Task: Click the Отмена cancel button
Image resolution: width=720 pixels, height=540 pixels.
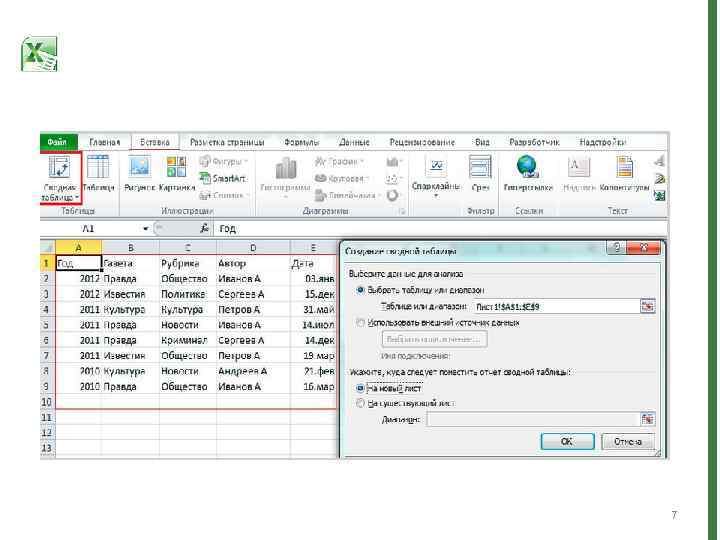Action: coord(628,441)
